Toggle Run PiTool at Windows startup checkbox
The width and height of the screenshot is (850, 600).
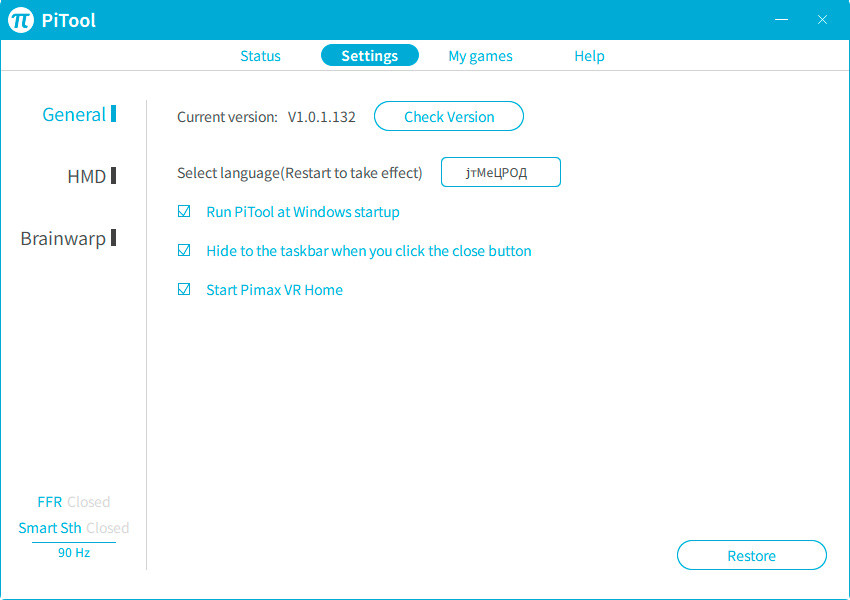click(184, 211)
